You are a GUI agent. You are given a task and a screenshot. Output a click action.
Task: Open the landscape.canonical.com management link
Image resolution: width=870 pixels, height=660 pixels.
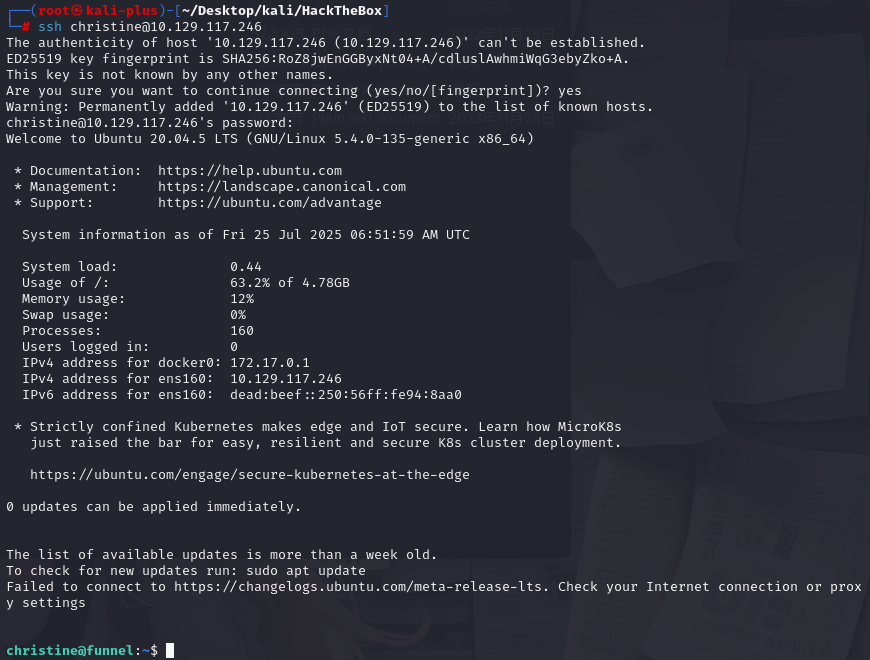pos(281,187)
